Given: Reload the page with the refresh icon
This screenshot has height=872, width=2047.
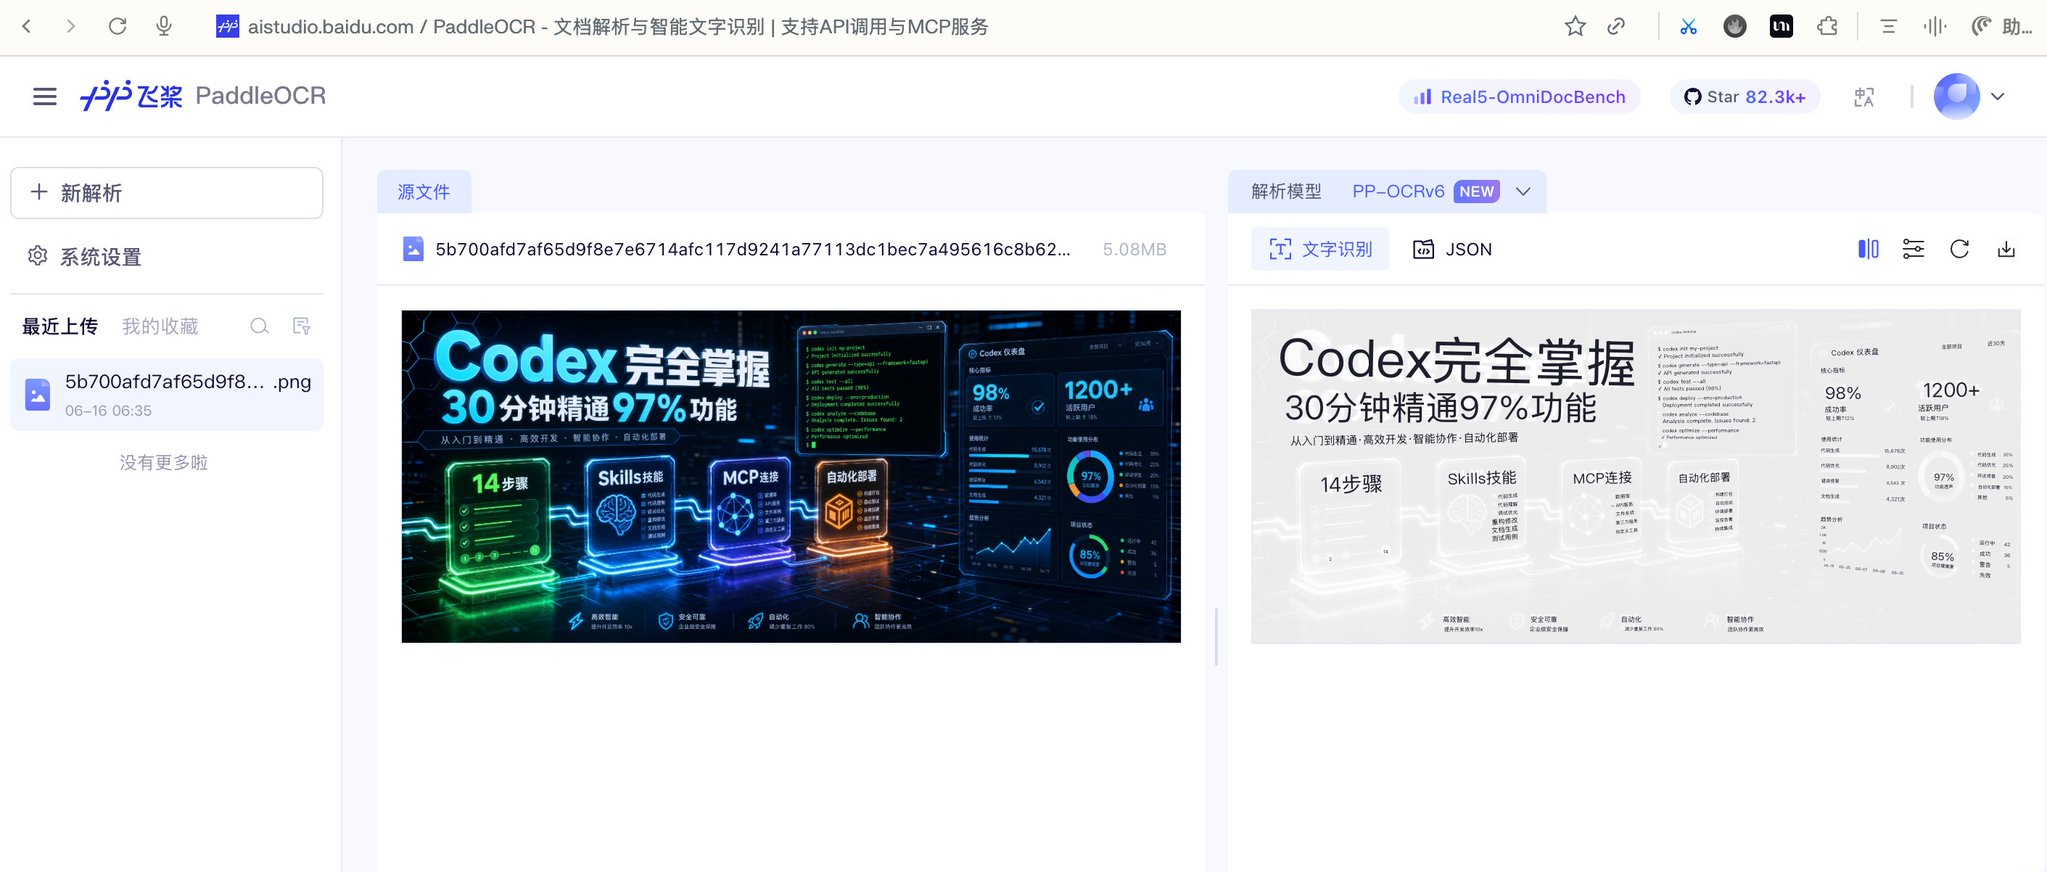Looking at the screenshot, I should point(117,26).
